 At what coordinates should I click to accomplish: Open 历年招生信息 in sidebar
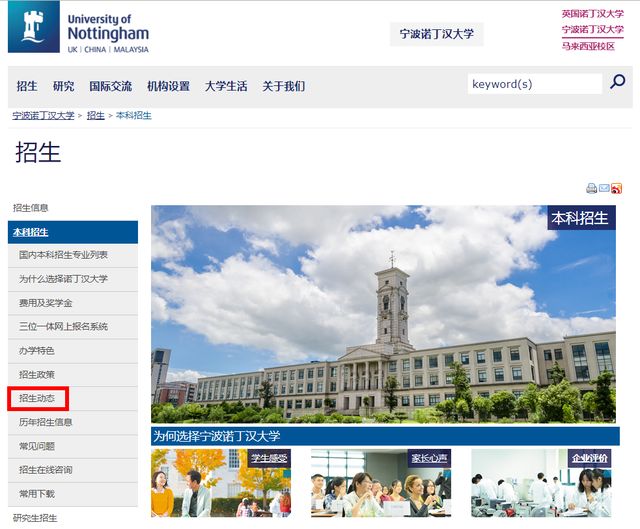tap(73, 422)
